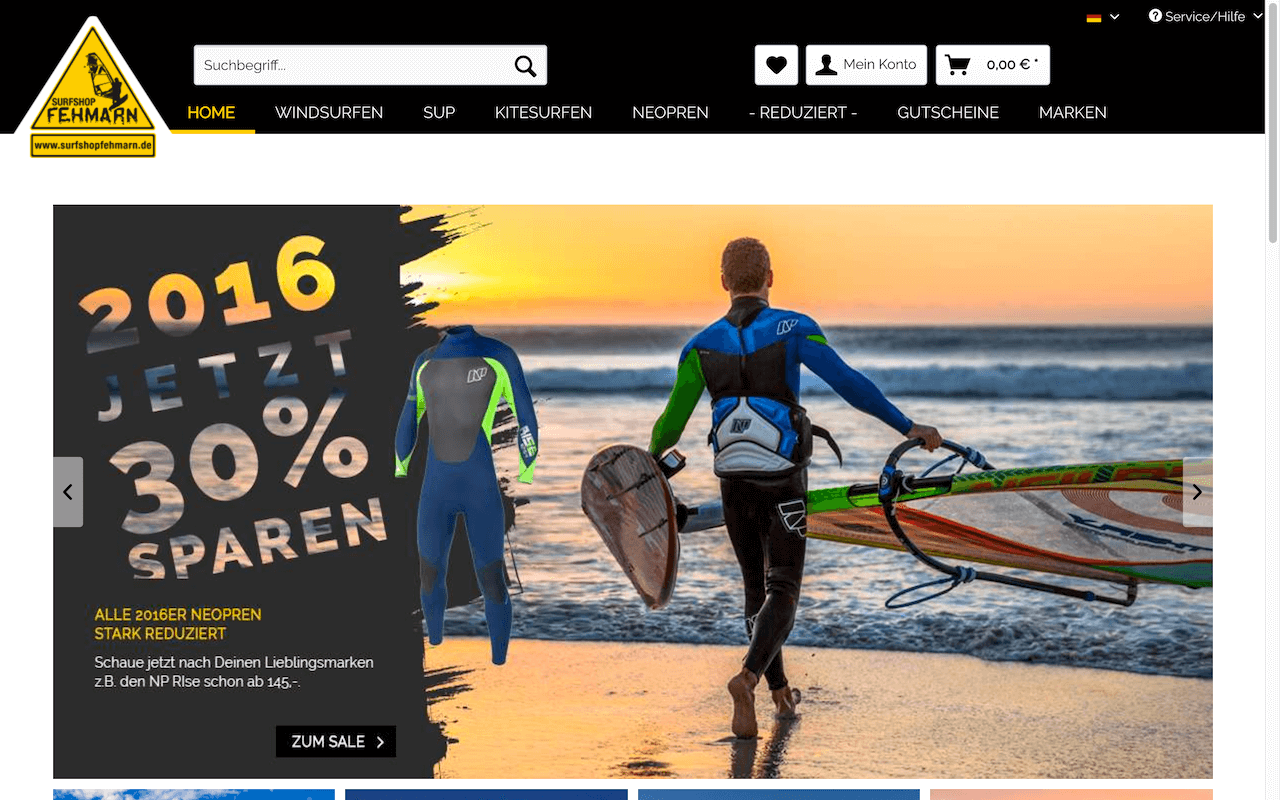Select the Neopren category

(670, 113)
